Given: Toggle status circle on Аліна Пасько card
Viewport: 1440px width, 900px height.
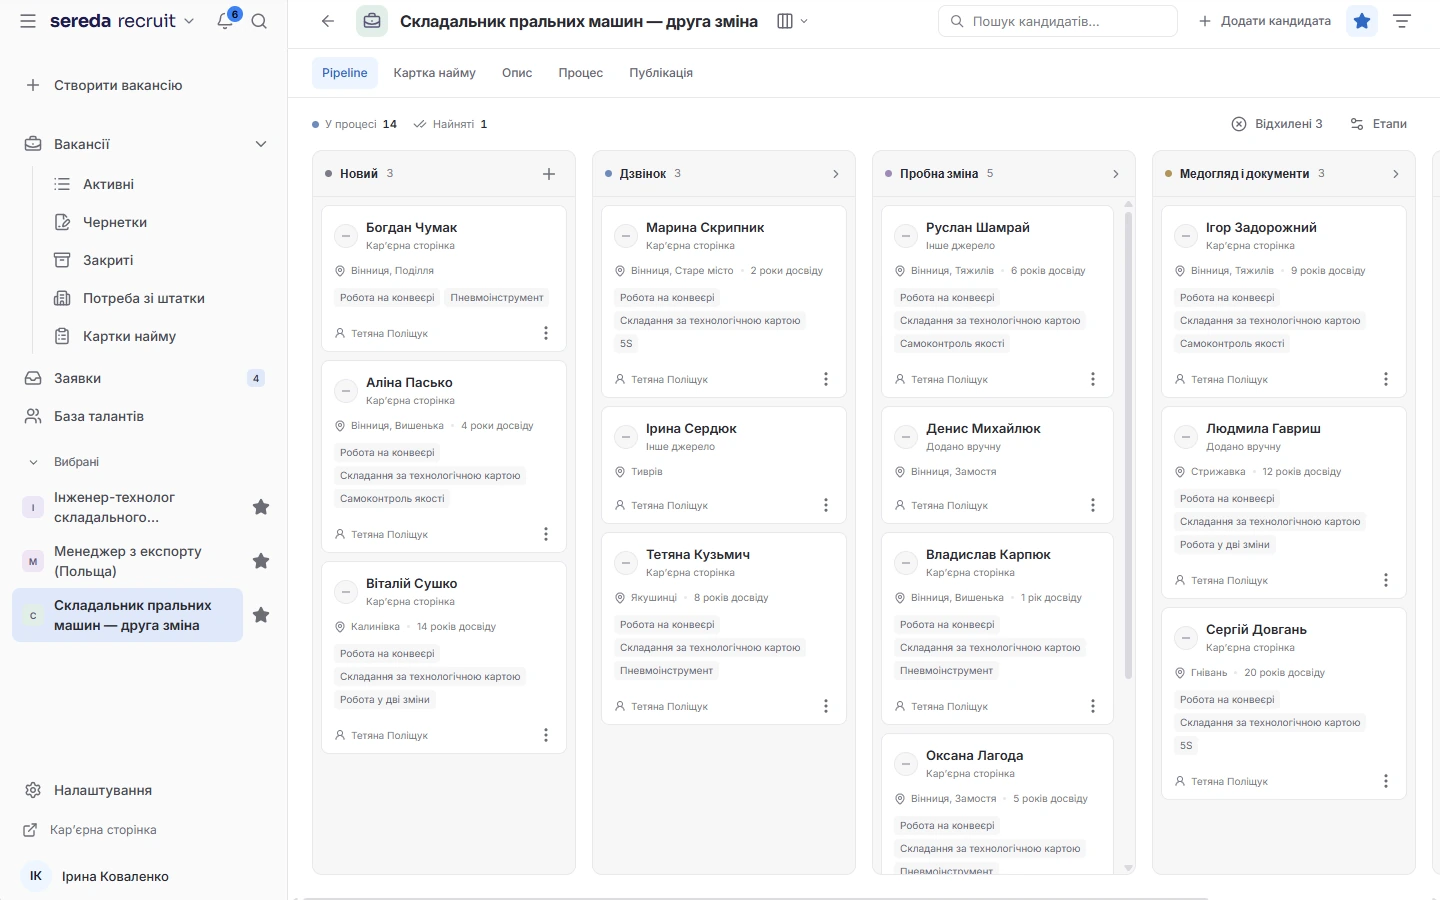Looking at the screenshot, I should 346,391.
